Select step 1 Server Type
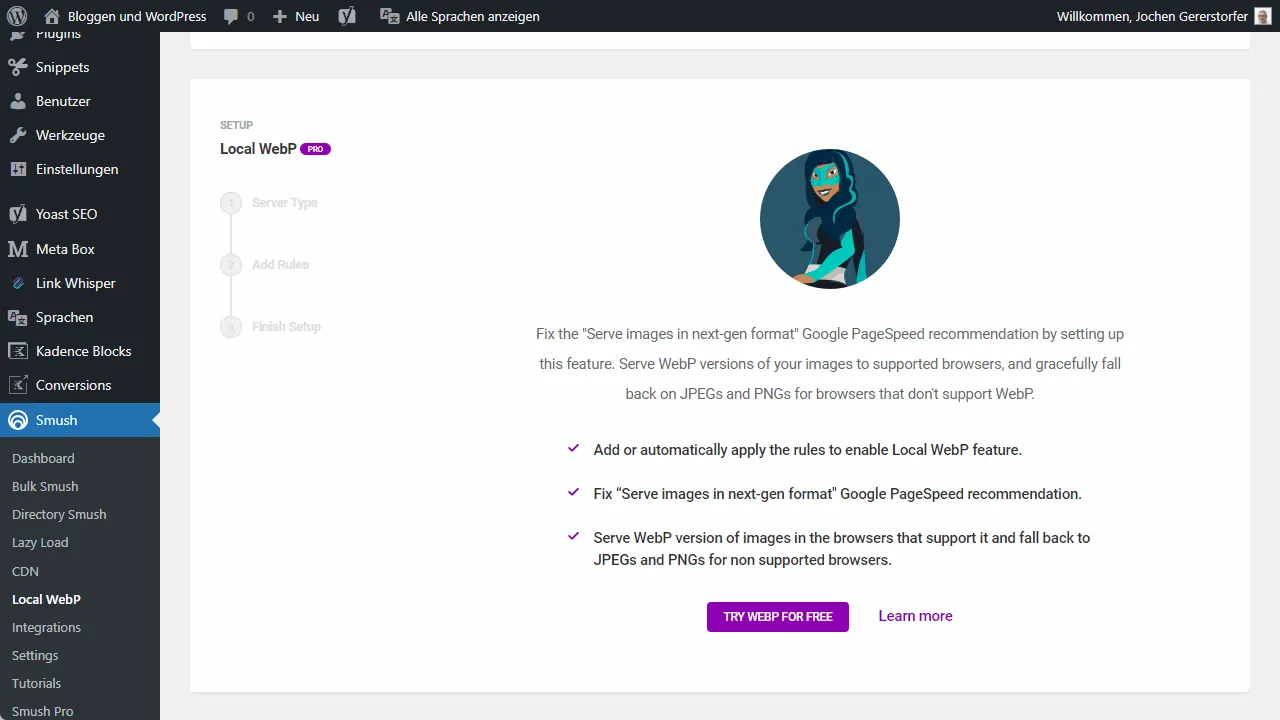Image resolution: width=1280 pixels, height=720 pixels. (x=270, y=203)
